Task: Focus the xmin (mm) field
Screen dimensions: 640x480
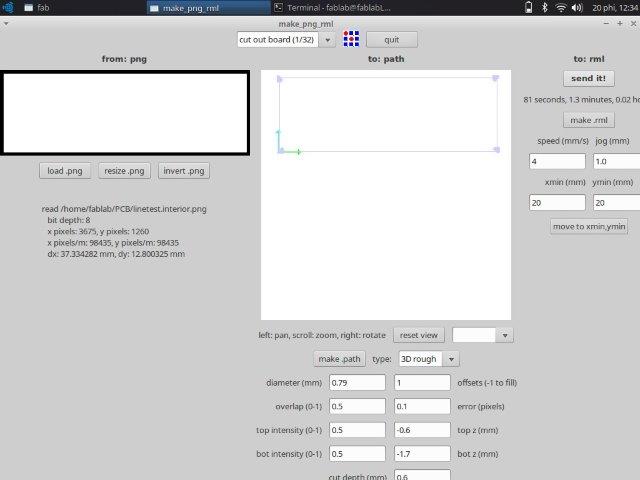Action: 557,202
